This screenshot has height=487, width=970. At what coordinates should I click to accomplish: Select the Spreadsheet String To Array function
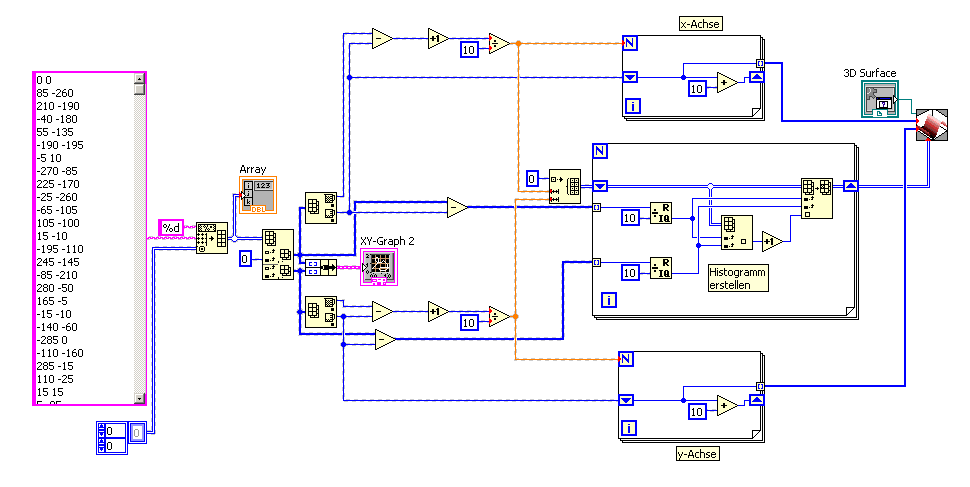(212, 238)
